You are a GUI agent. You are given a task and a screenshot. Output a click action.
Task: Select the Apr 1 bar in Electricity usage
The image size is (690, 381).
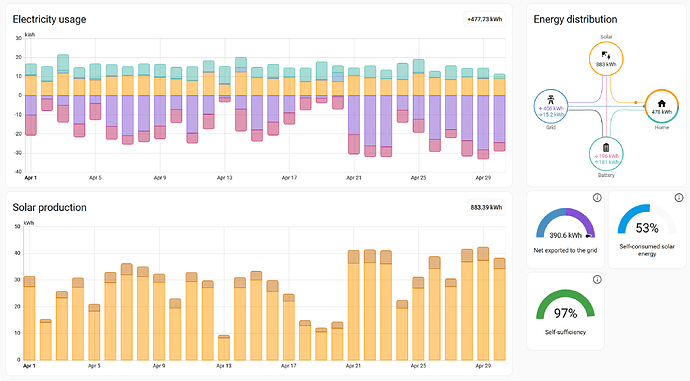31,99
